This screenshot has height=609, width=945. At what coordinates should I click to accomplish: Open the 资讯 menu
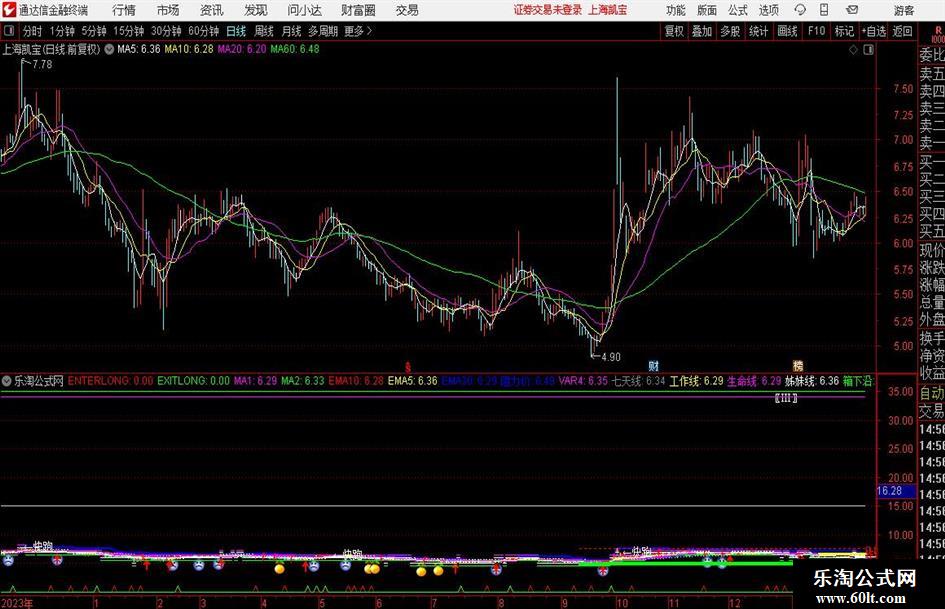pyautogui.click(x=211, y=10)
